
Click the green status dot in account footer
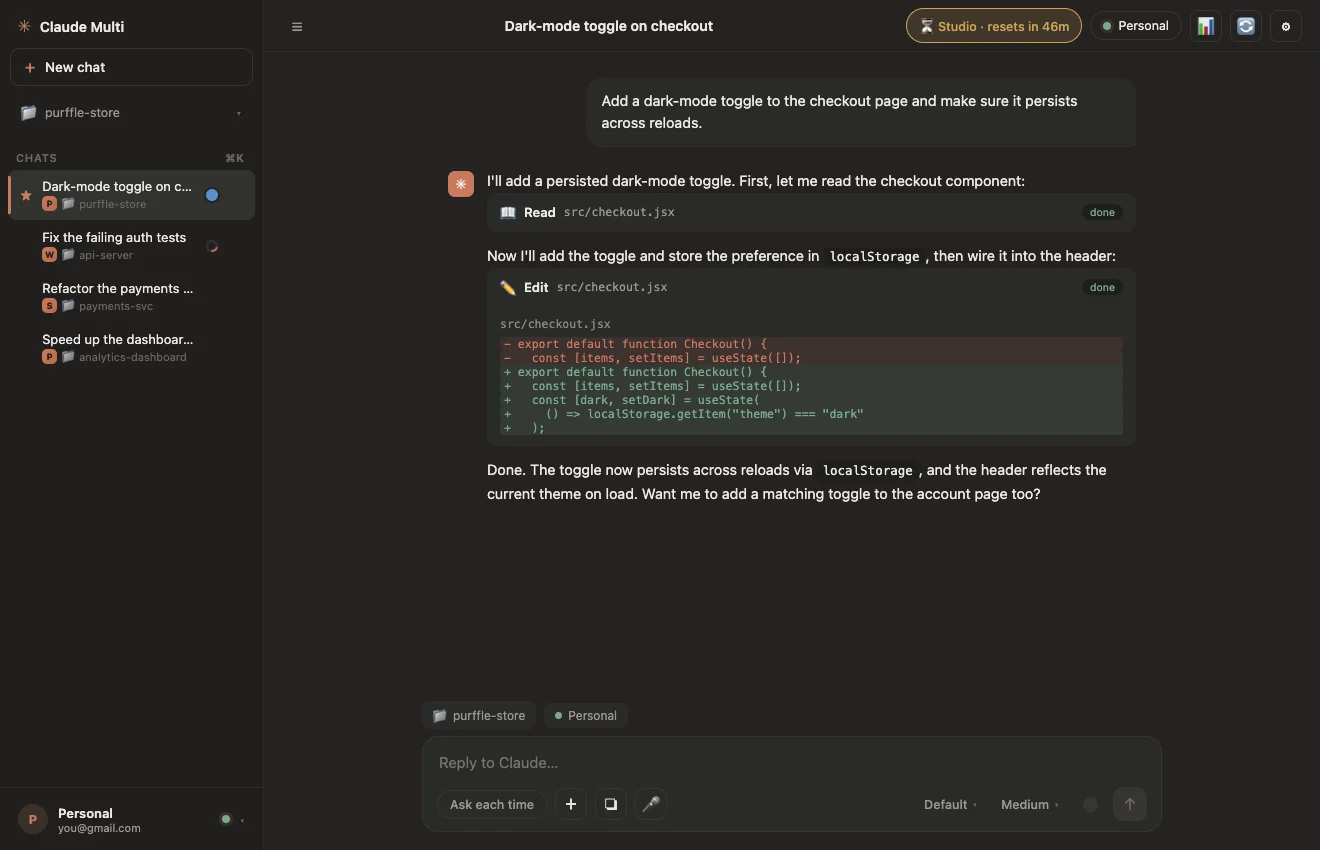226,820
